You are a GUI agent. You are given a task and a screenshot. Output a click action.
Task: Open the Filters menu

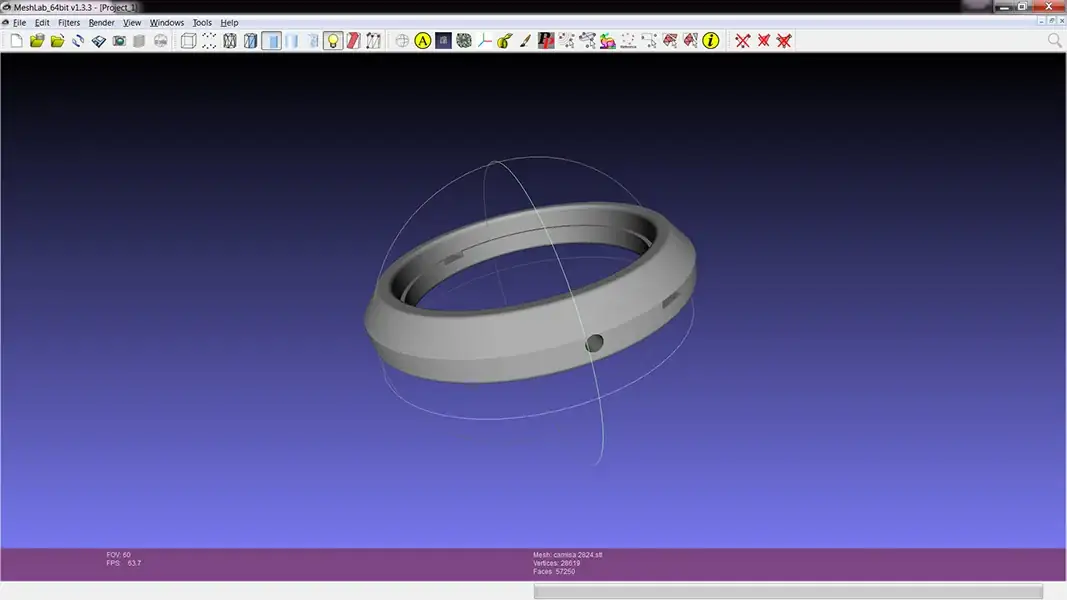pos(69,22)
